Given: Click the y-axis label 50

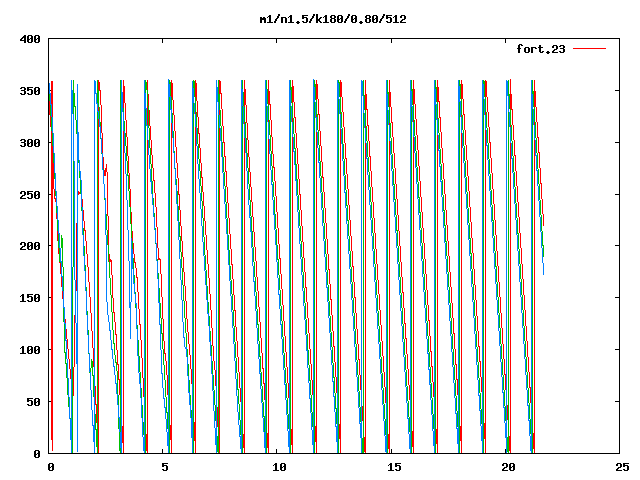Looking at the screenshot, I should 33,402.
